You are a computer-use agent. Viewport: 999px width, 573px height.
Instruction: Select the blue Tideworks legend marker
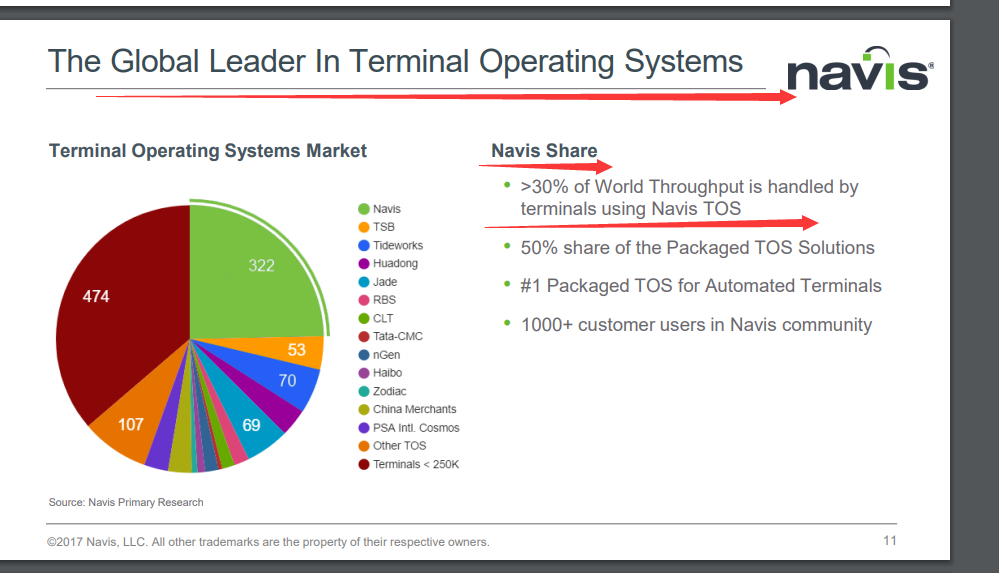[x=365, y=245]
